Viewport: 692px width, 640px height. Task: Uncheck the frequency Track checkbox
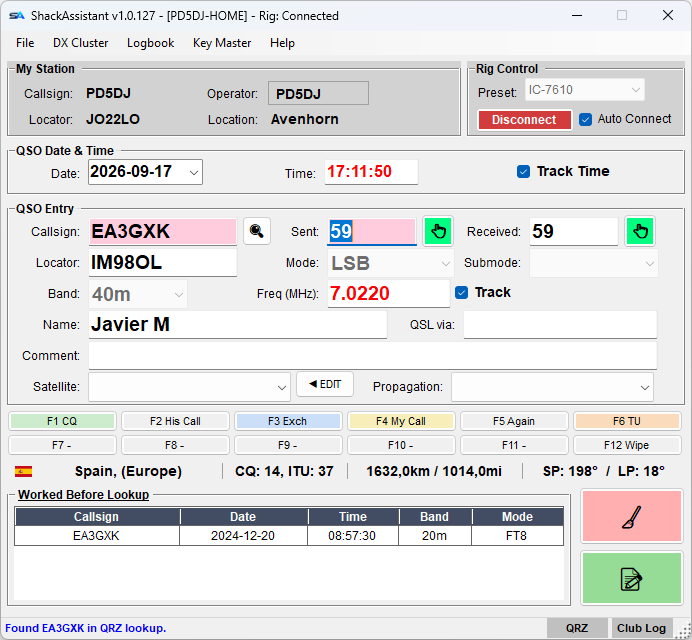461,292
